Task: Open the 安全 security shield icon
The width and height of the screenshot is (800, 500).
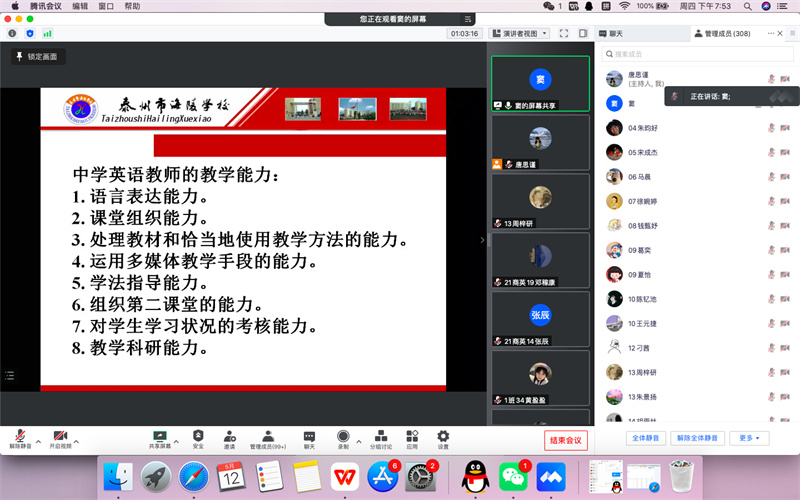Action: pyautogui.click(x=198, y=436)
